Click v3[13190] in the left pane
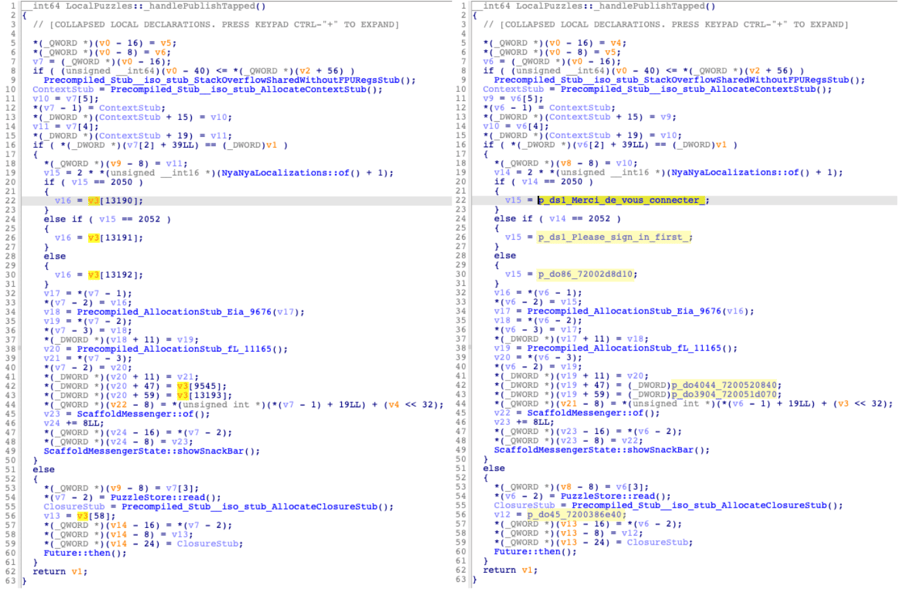900x591 pixels. pos(115,201)
